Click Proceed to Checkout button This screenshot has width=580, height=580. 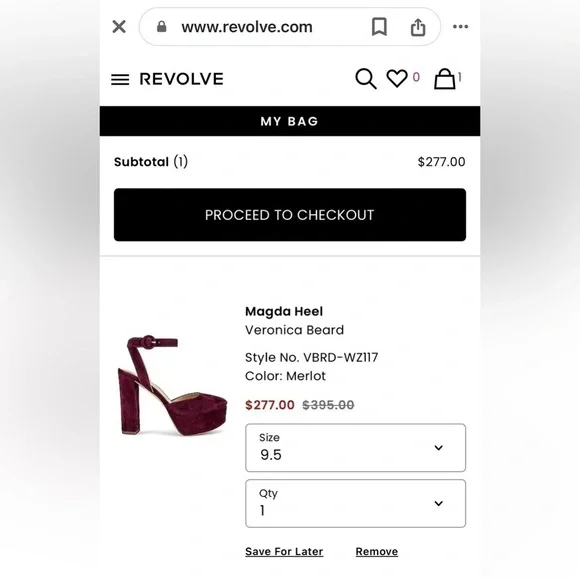(x=290, y=215)
